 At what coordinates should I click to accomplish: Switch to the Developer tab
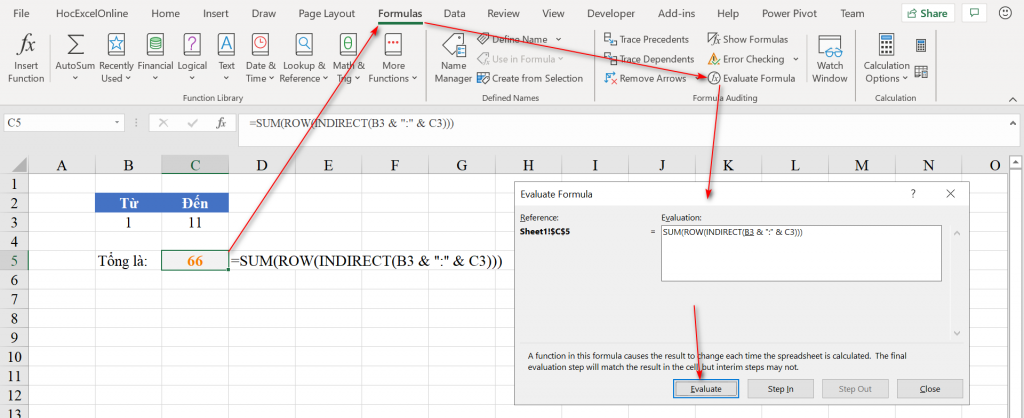pyautogui.click(x=611, y=13)
